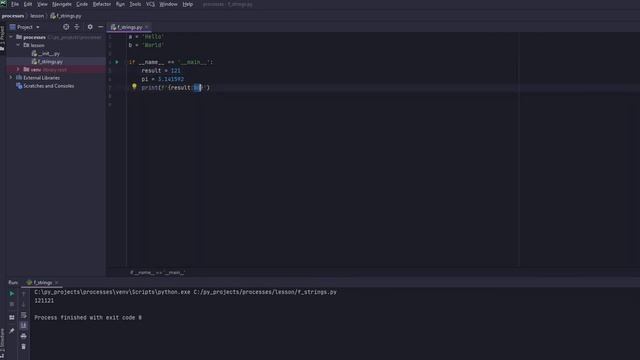Select the lesson folder row

pos(56,45)
